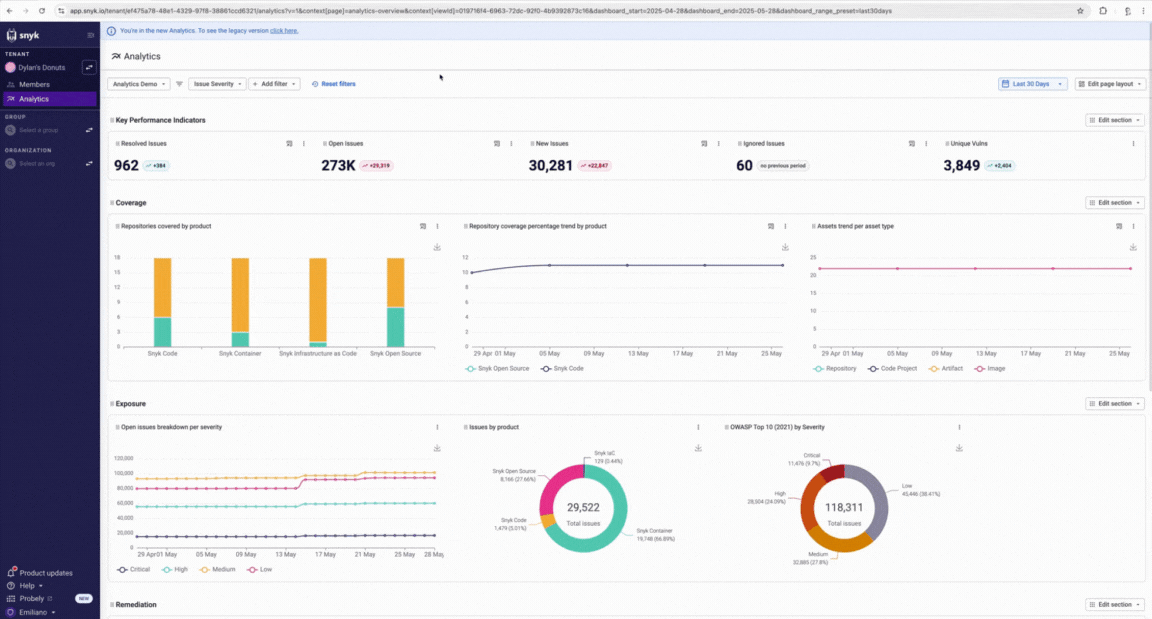Download the OWASP Top 10 chart
The width and height of the screenshot is (1152, 619).
[x=959, y=448]
